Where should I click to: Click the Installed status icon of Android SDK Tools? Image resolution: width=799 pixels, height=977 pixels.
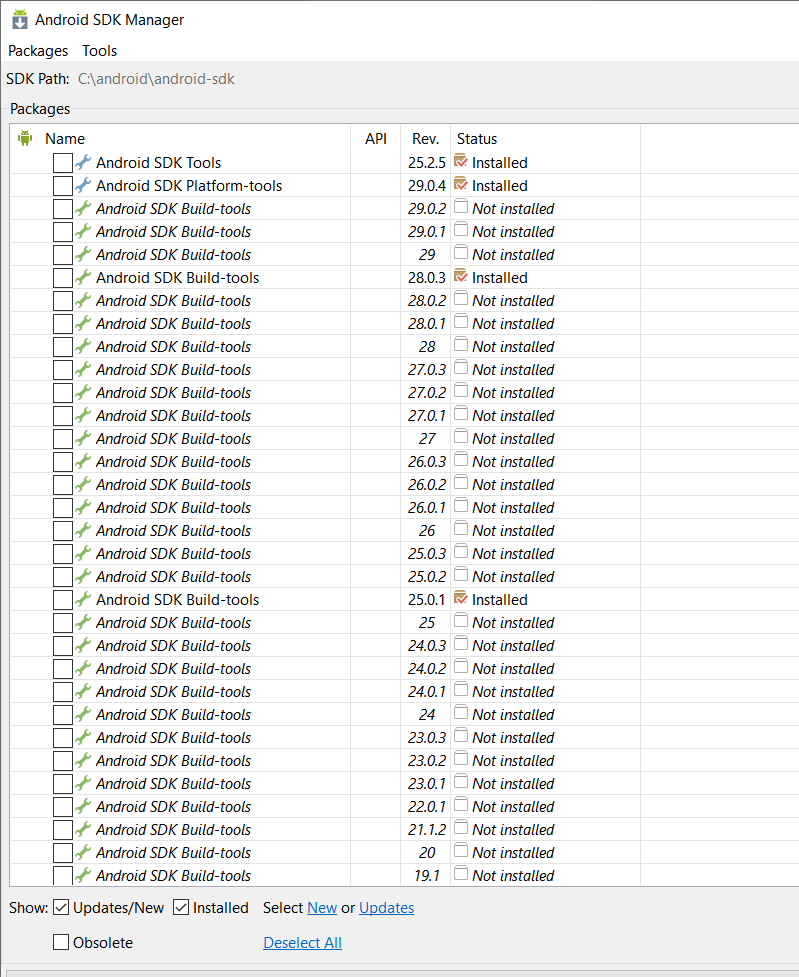(461, 161)
